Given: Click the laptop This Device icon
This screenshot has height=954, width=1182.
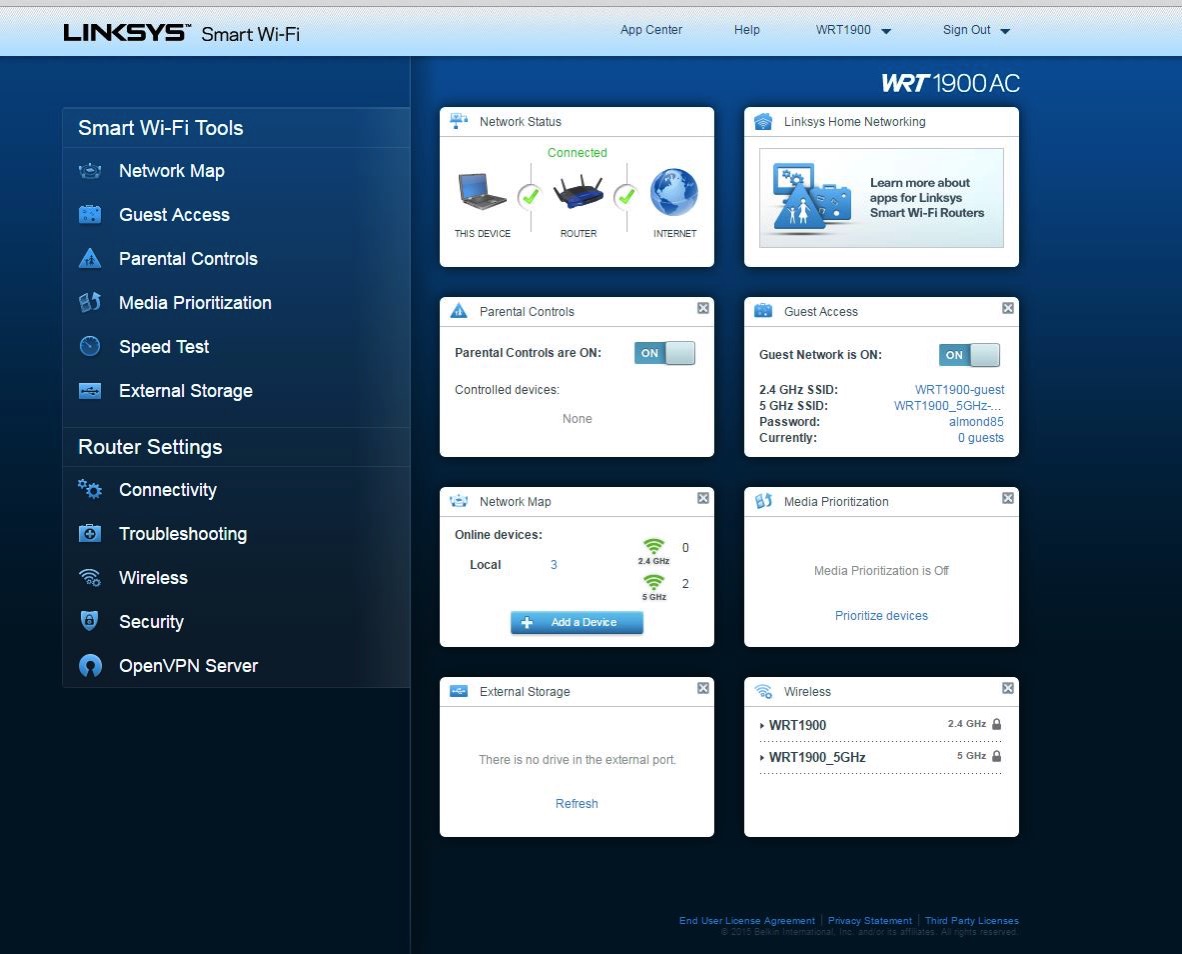Looking at the screenshot, I should coord(481,191).
